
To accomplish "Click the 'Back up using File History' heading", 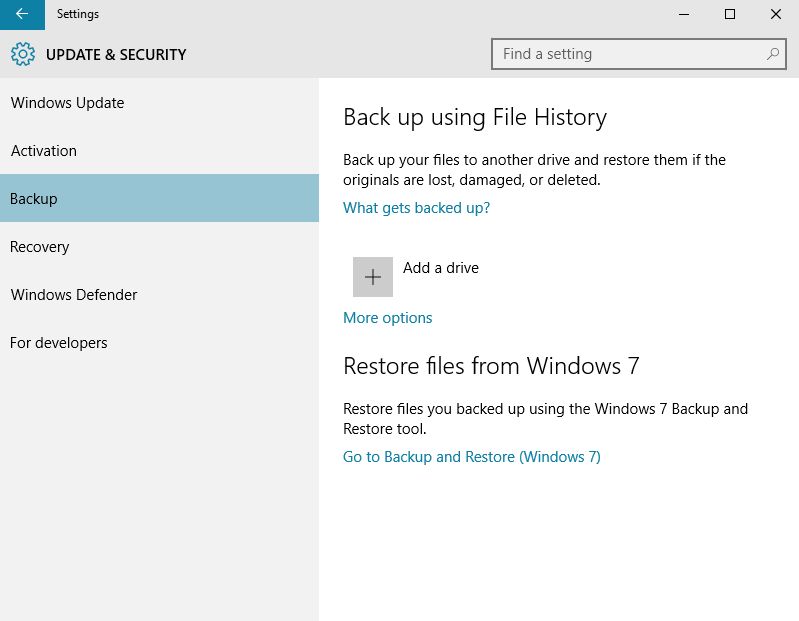I will [x=475, y=117].
